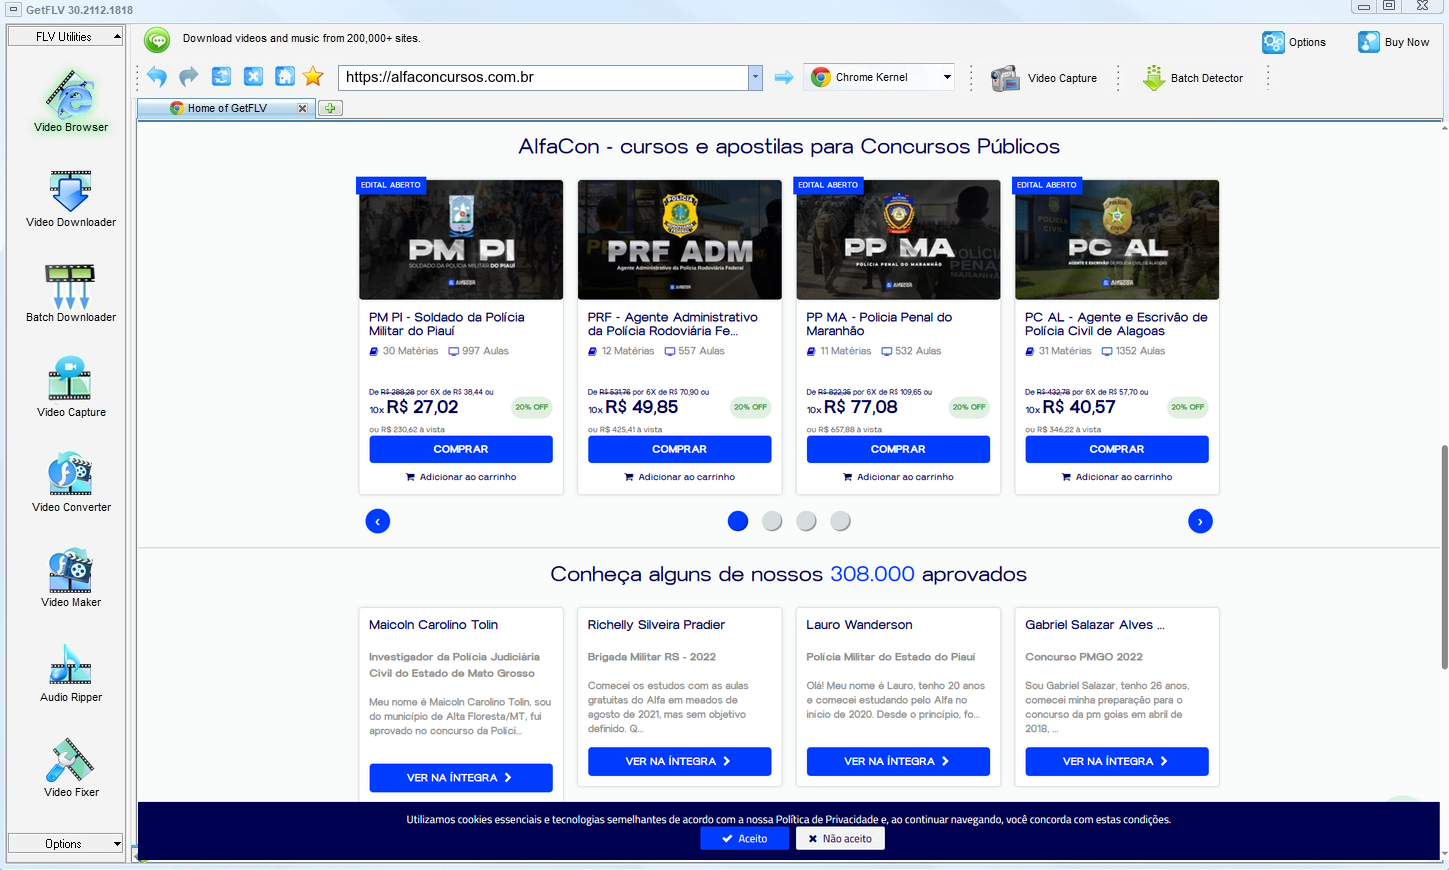Accept cookies with Aceito button

pos(744,839)
